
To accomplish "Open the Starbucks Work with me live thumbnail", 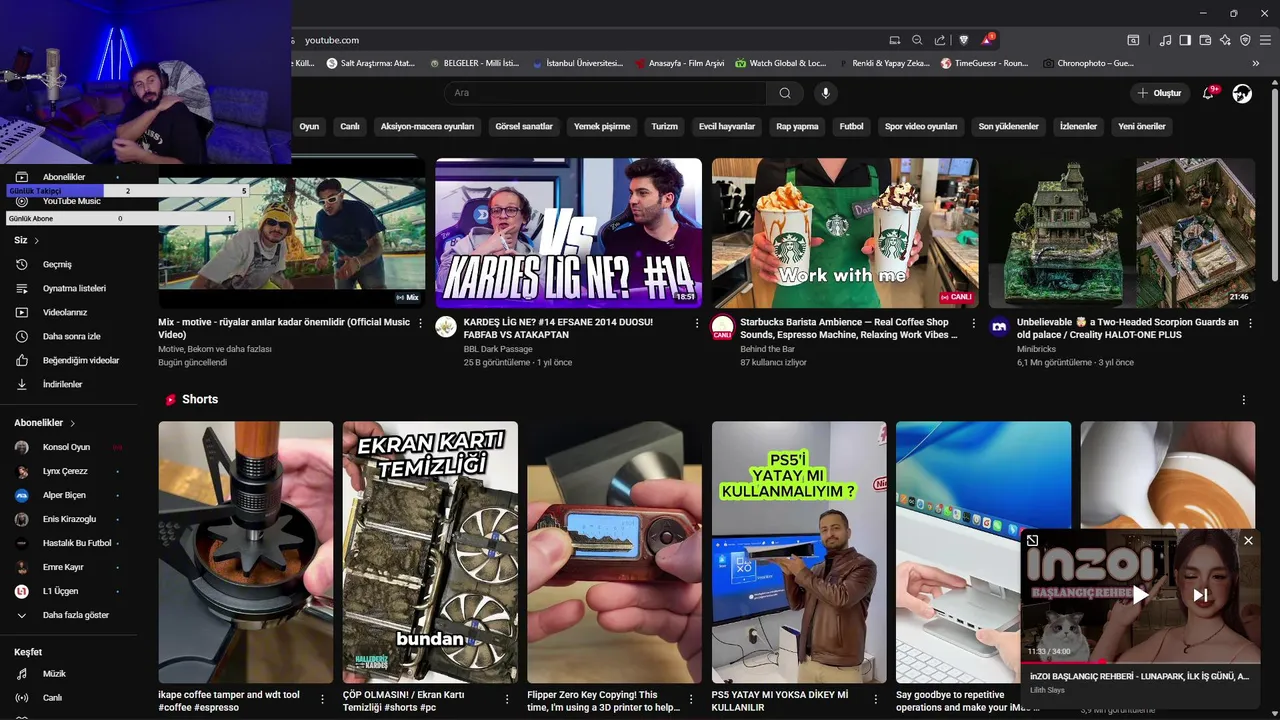I will click(845, 233).
